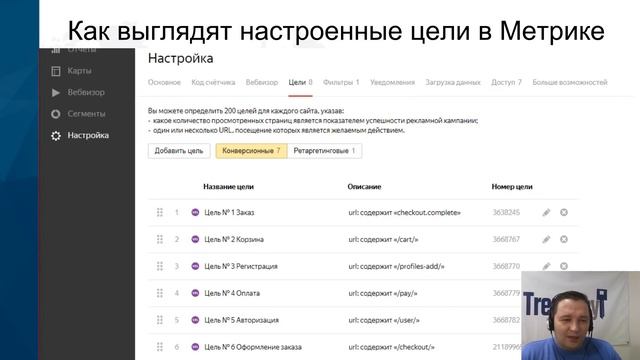The height and width of the screenshot is (360, 640).
Task: Select the Конверсионные goals filter
Action: (x=251, y=151)
